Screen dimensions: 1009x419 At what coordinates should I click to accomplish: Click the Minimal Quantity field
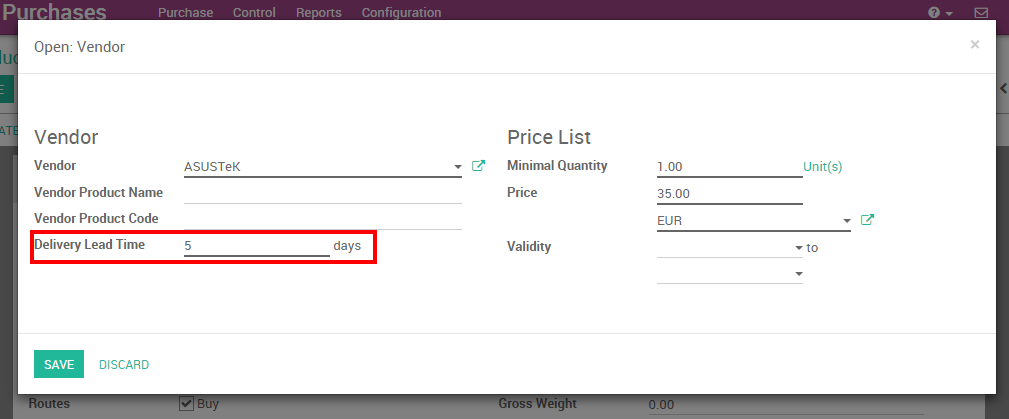(x=729, y=166)
